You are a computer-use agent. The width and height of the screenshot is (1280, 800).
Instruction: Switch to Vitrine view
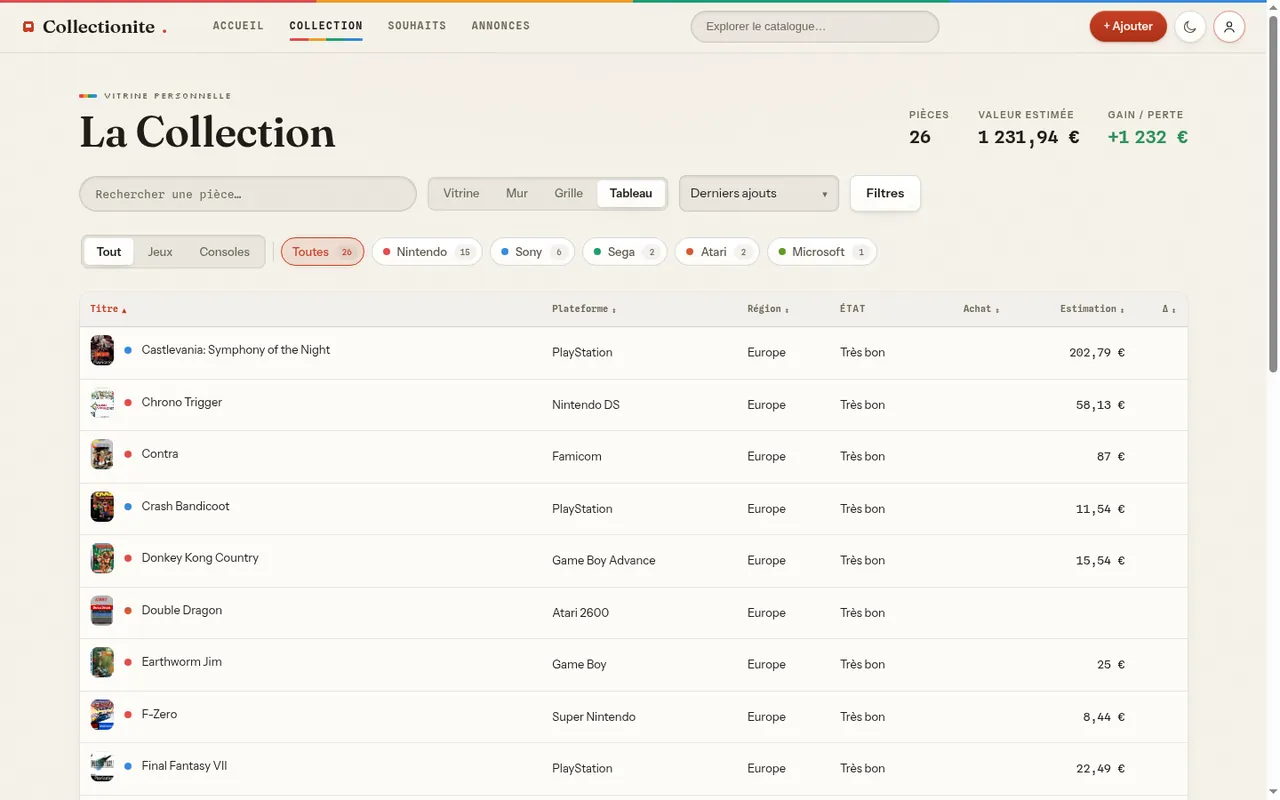(x=461, y=194)
